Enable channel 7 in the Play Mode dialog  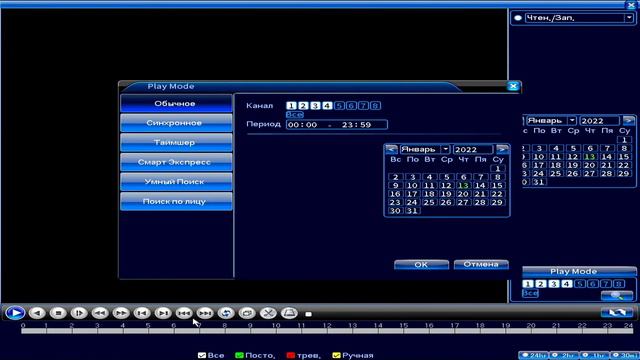point(363,106)
